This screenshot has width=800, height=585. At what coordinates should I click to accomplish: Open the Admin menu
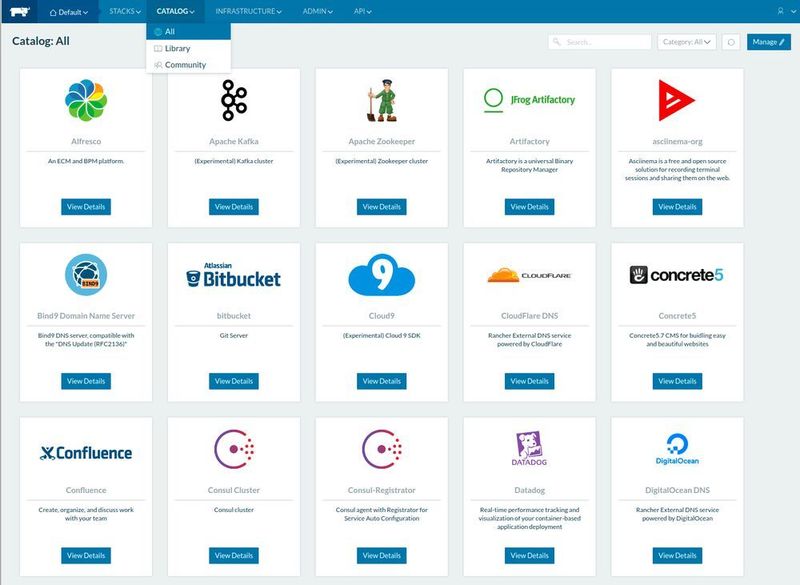pyautogui.click(x=317, y=11)
